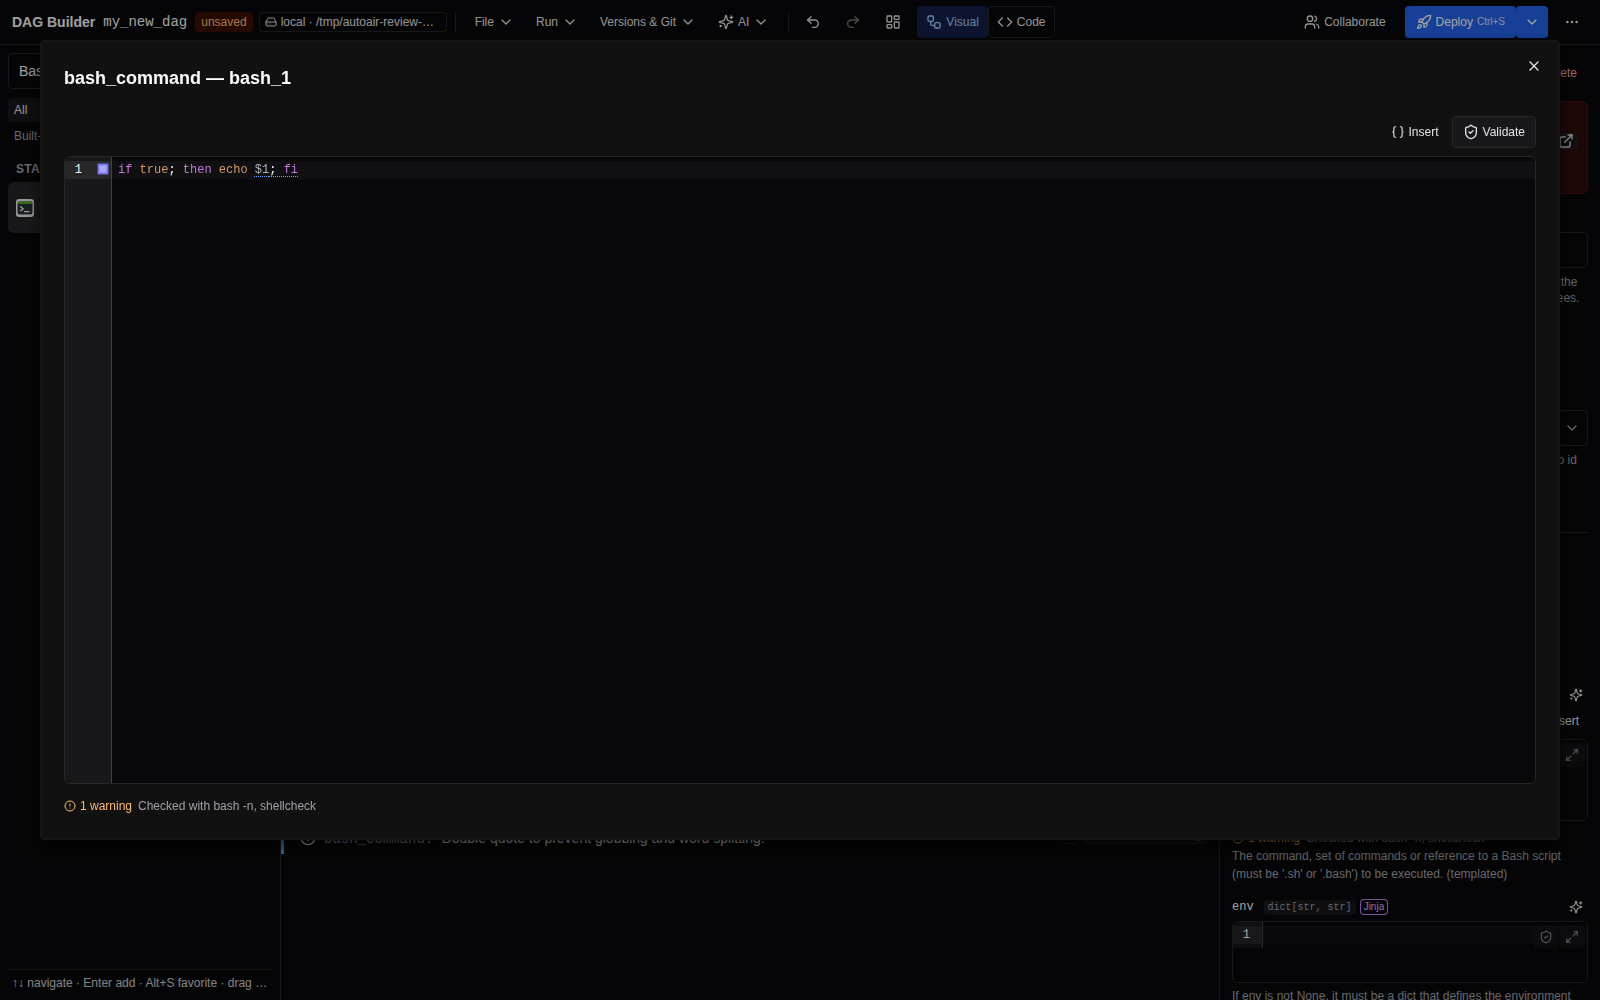
Task: Click the terminal bash operator icon
Action: [x=25, y=208]
